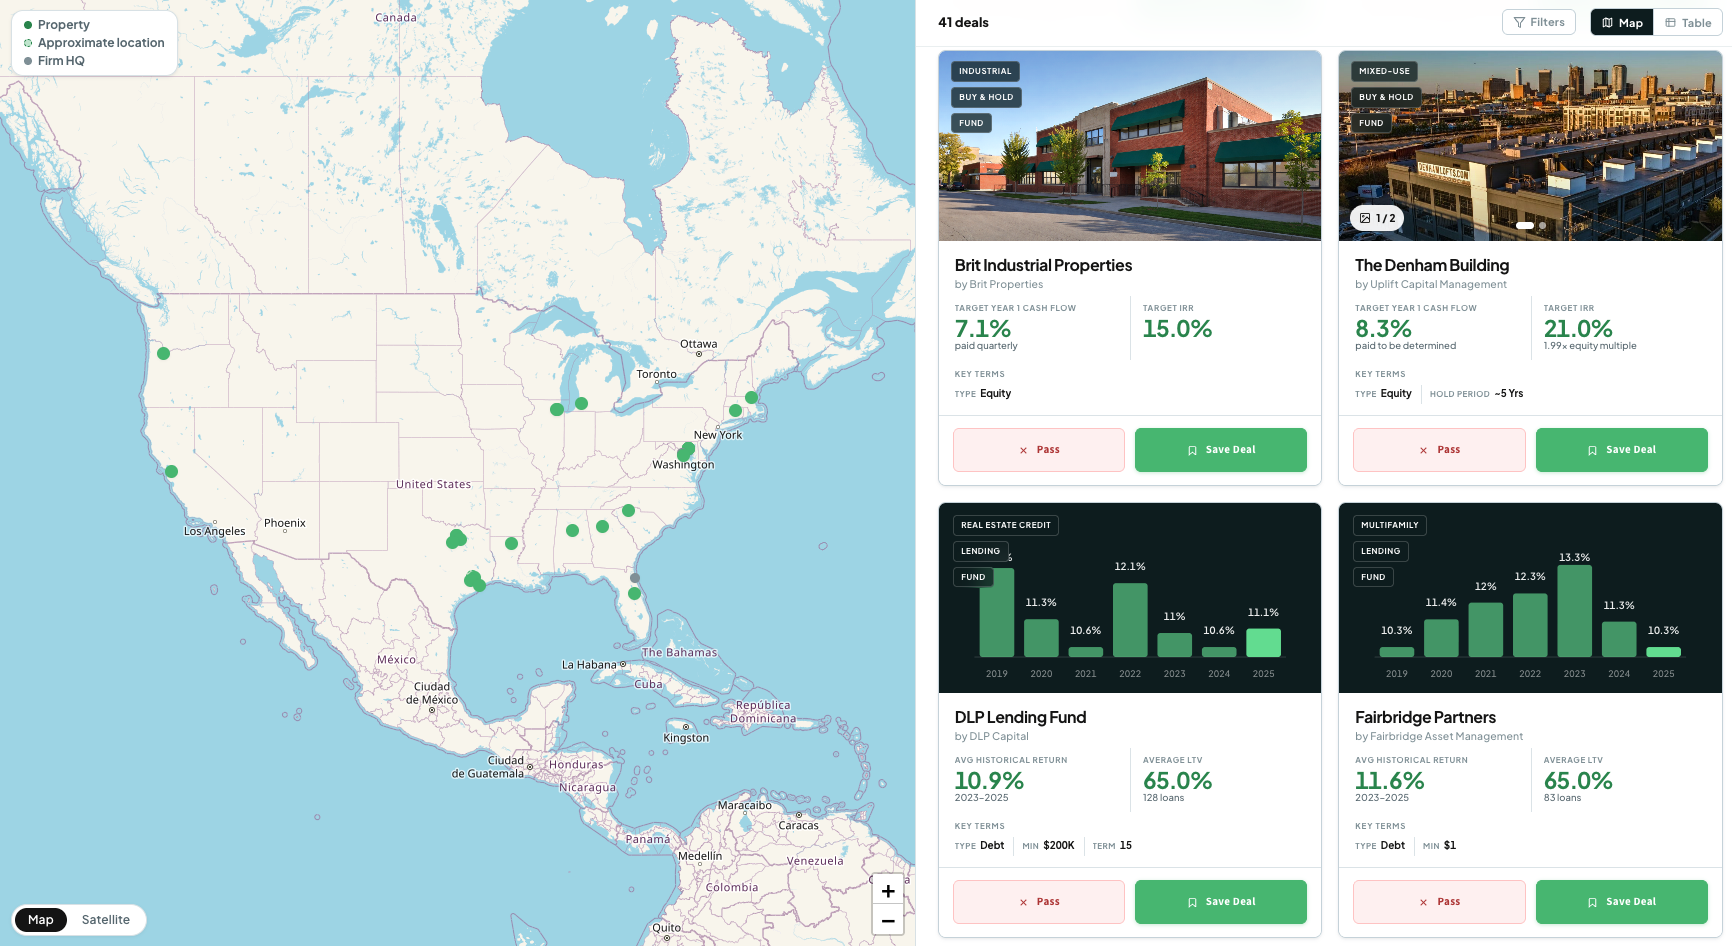Pass on DLP Lending Fund deal
Image resolution: width=1732 pixels, height=946 pixels.
click(1039, 902)
